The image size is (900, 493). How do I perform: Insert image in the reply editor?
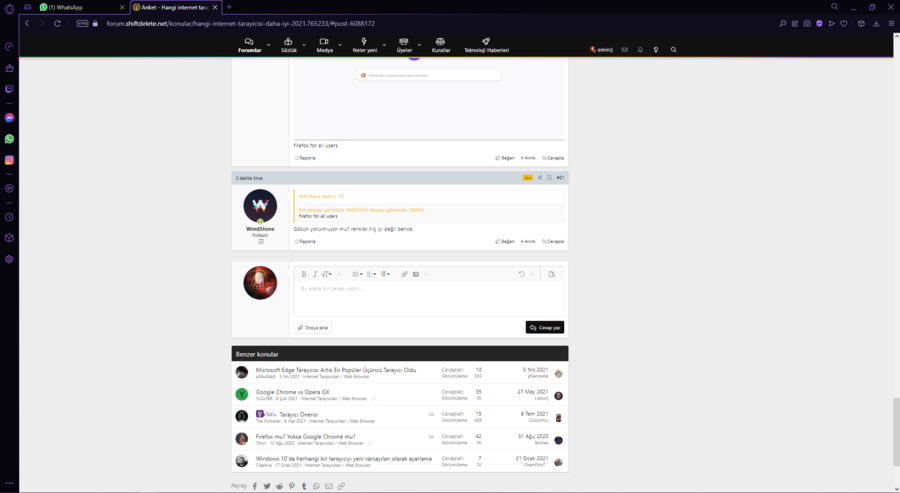(x=416, y=274)
